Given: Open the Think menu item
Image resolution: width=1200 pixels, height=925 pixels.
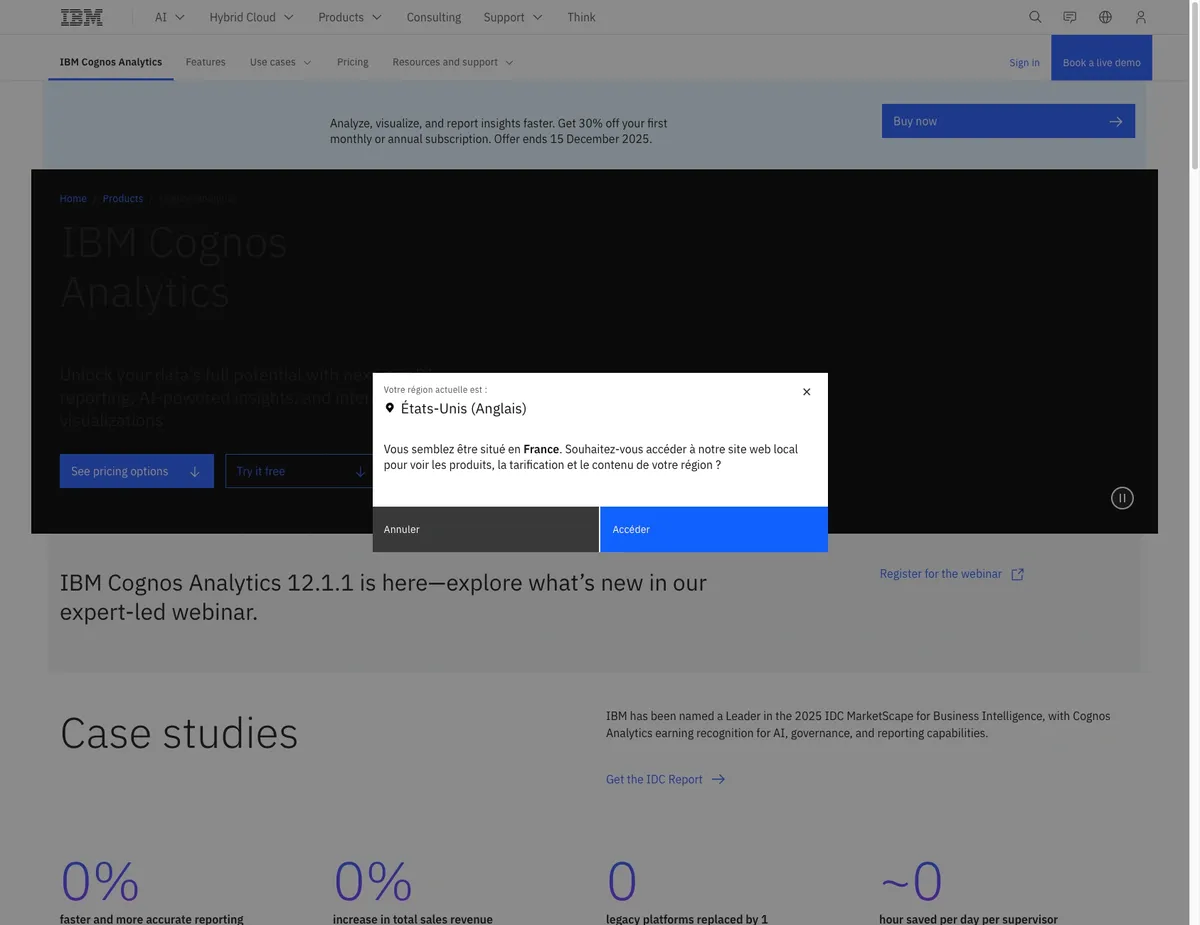Looking at the screenshot, I should coord(581,17).
